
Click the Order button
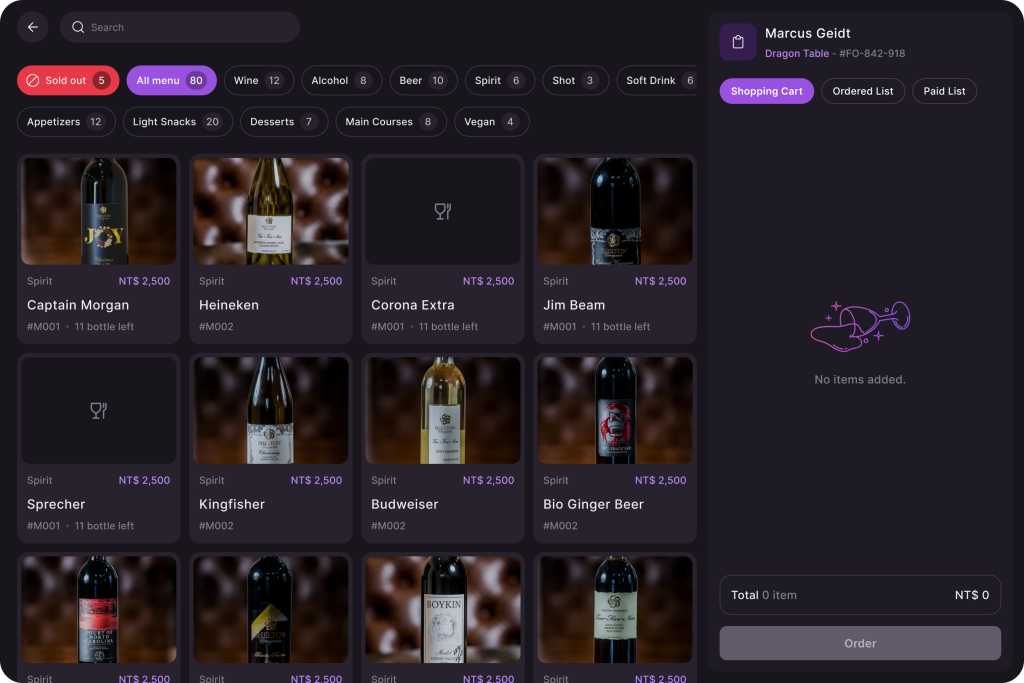(859, 643)
